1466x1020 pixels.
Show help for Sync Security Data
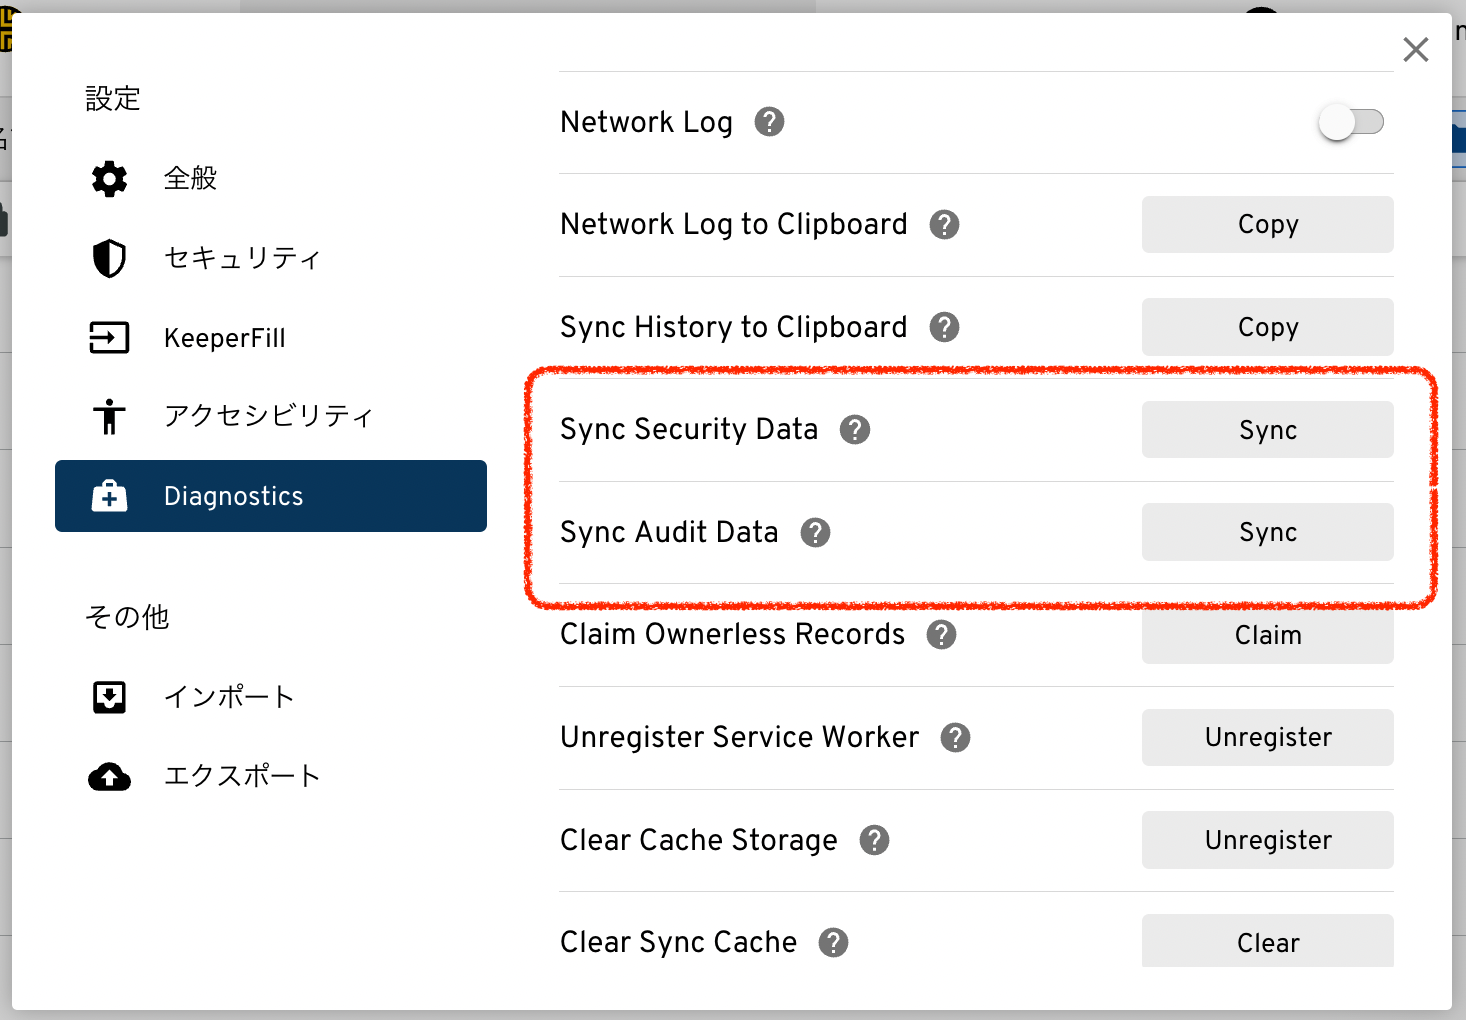pyautogui.click(x=855, y=430)
